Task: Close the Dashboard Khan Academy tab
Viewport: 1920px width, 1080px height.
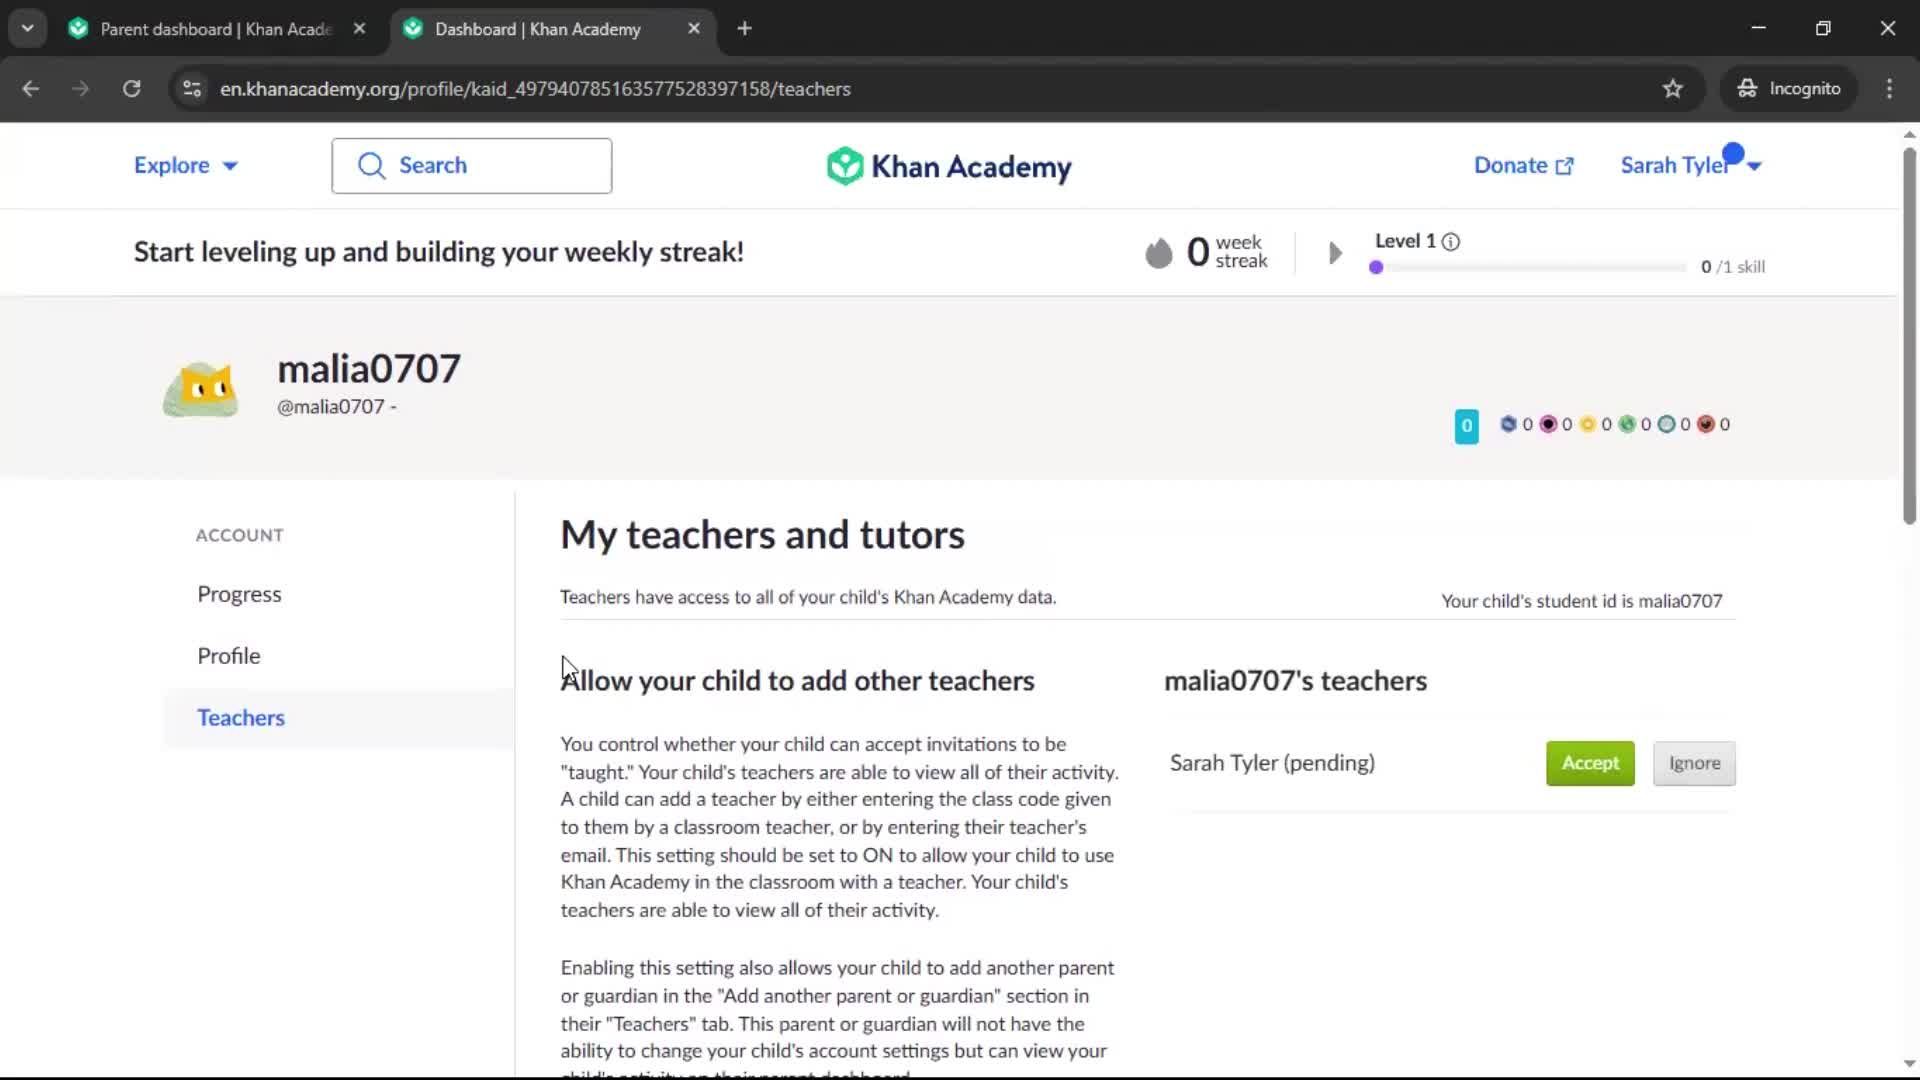Action: tap(694, 29)
